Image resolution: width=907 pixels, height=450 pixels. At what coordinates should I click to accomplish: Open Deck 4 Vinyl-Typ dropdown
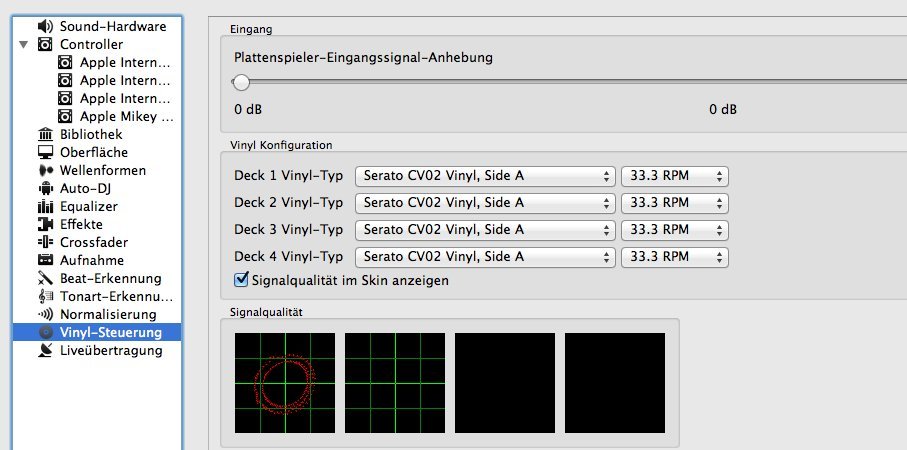click(484, 257)
